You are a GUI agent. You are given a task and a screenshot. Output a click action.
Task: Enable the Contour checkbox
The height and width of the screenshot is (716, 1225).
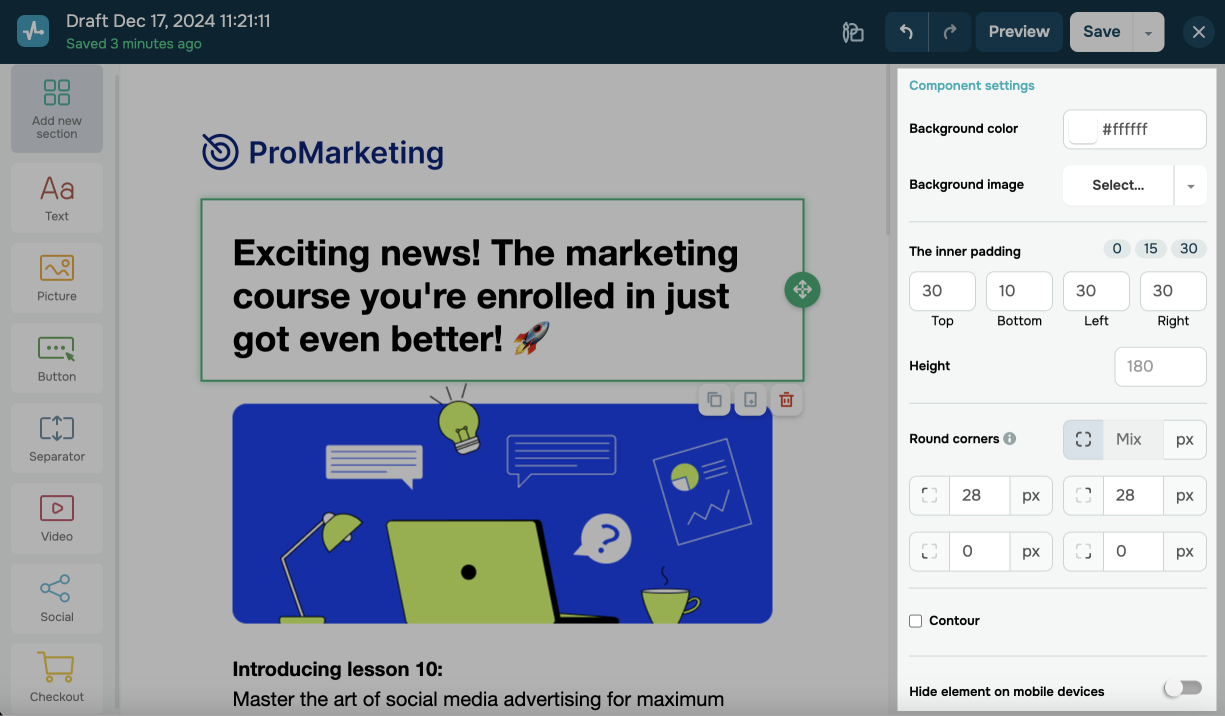(x=915, y=621)
